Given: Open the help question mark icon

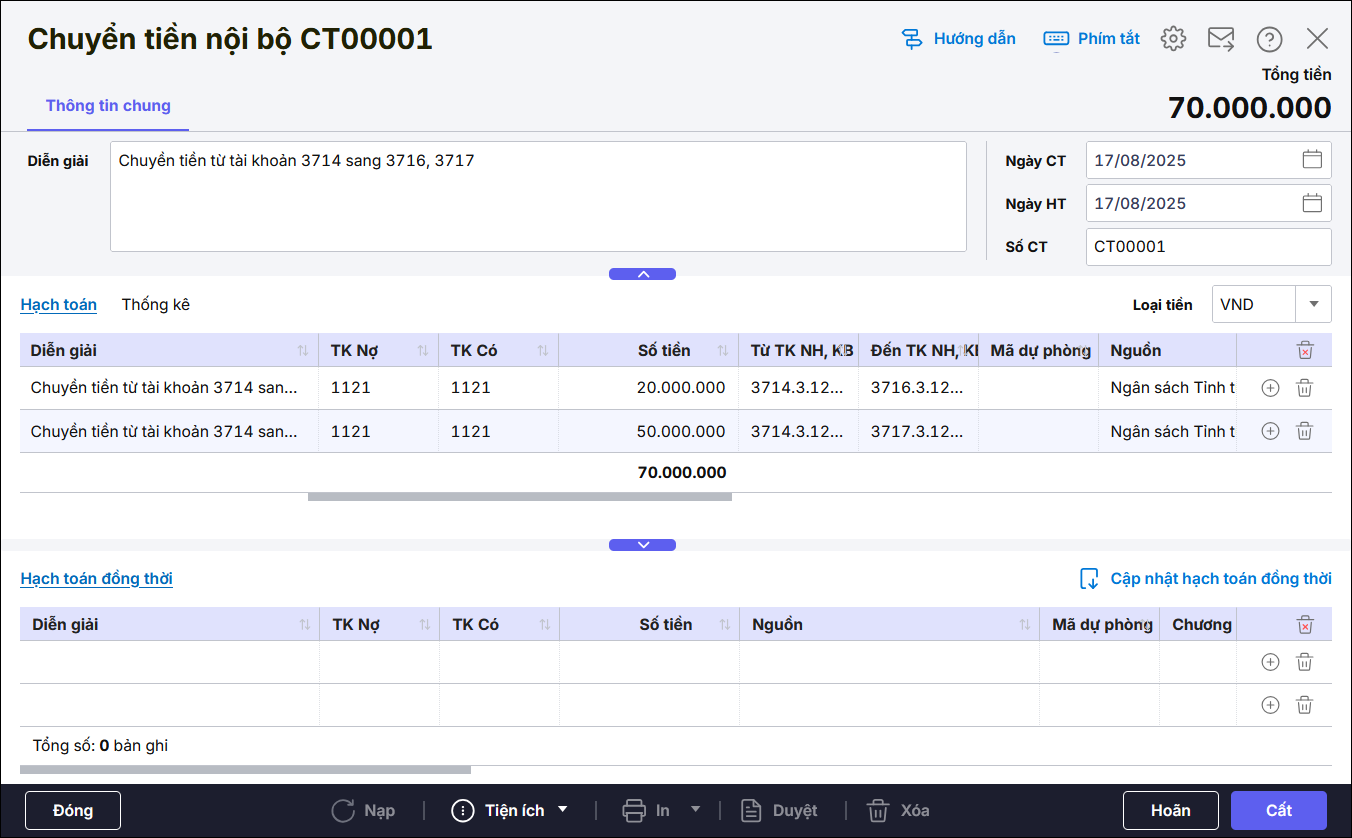Looking at the screenshot, I should point(1269,39).
